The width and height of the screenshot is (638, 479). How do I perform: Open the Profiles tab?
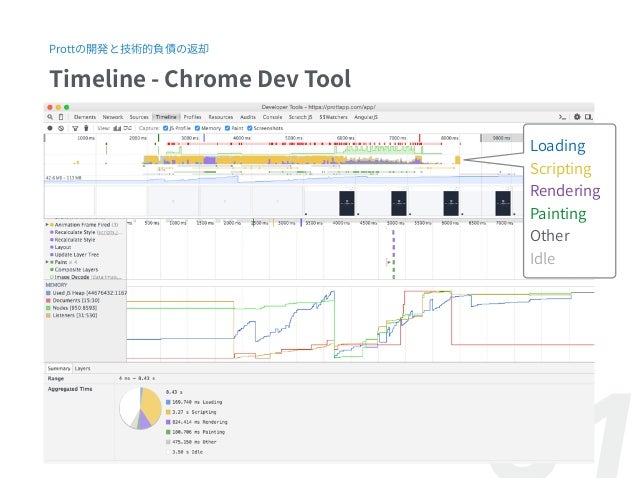[x=192, y=117]
